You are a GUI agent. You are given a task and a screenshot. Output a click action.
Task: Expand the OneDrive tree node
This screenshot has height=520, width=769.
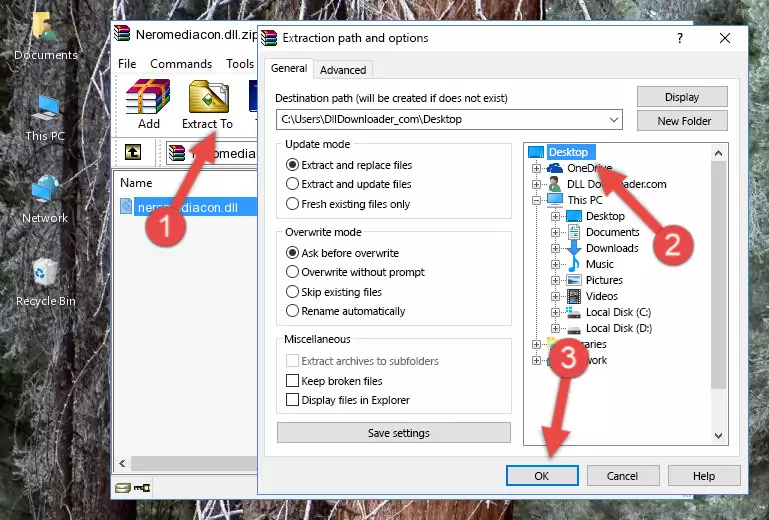[x=537, y=168]
